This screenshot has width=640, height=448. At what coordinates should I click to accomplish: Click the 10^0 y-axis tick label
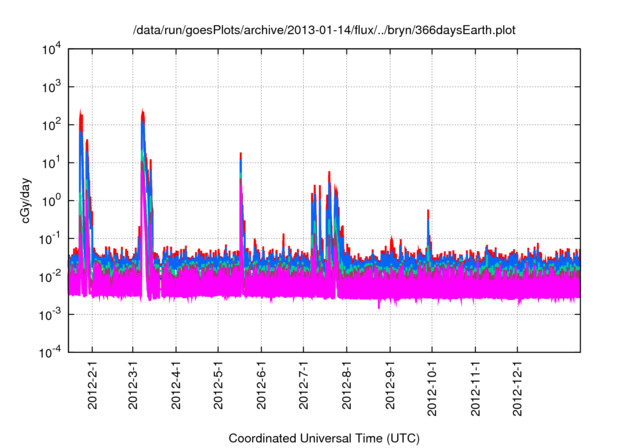coord(52,201)
